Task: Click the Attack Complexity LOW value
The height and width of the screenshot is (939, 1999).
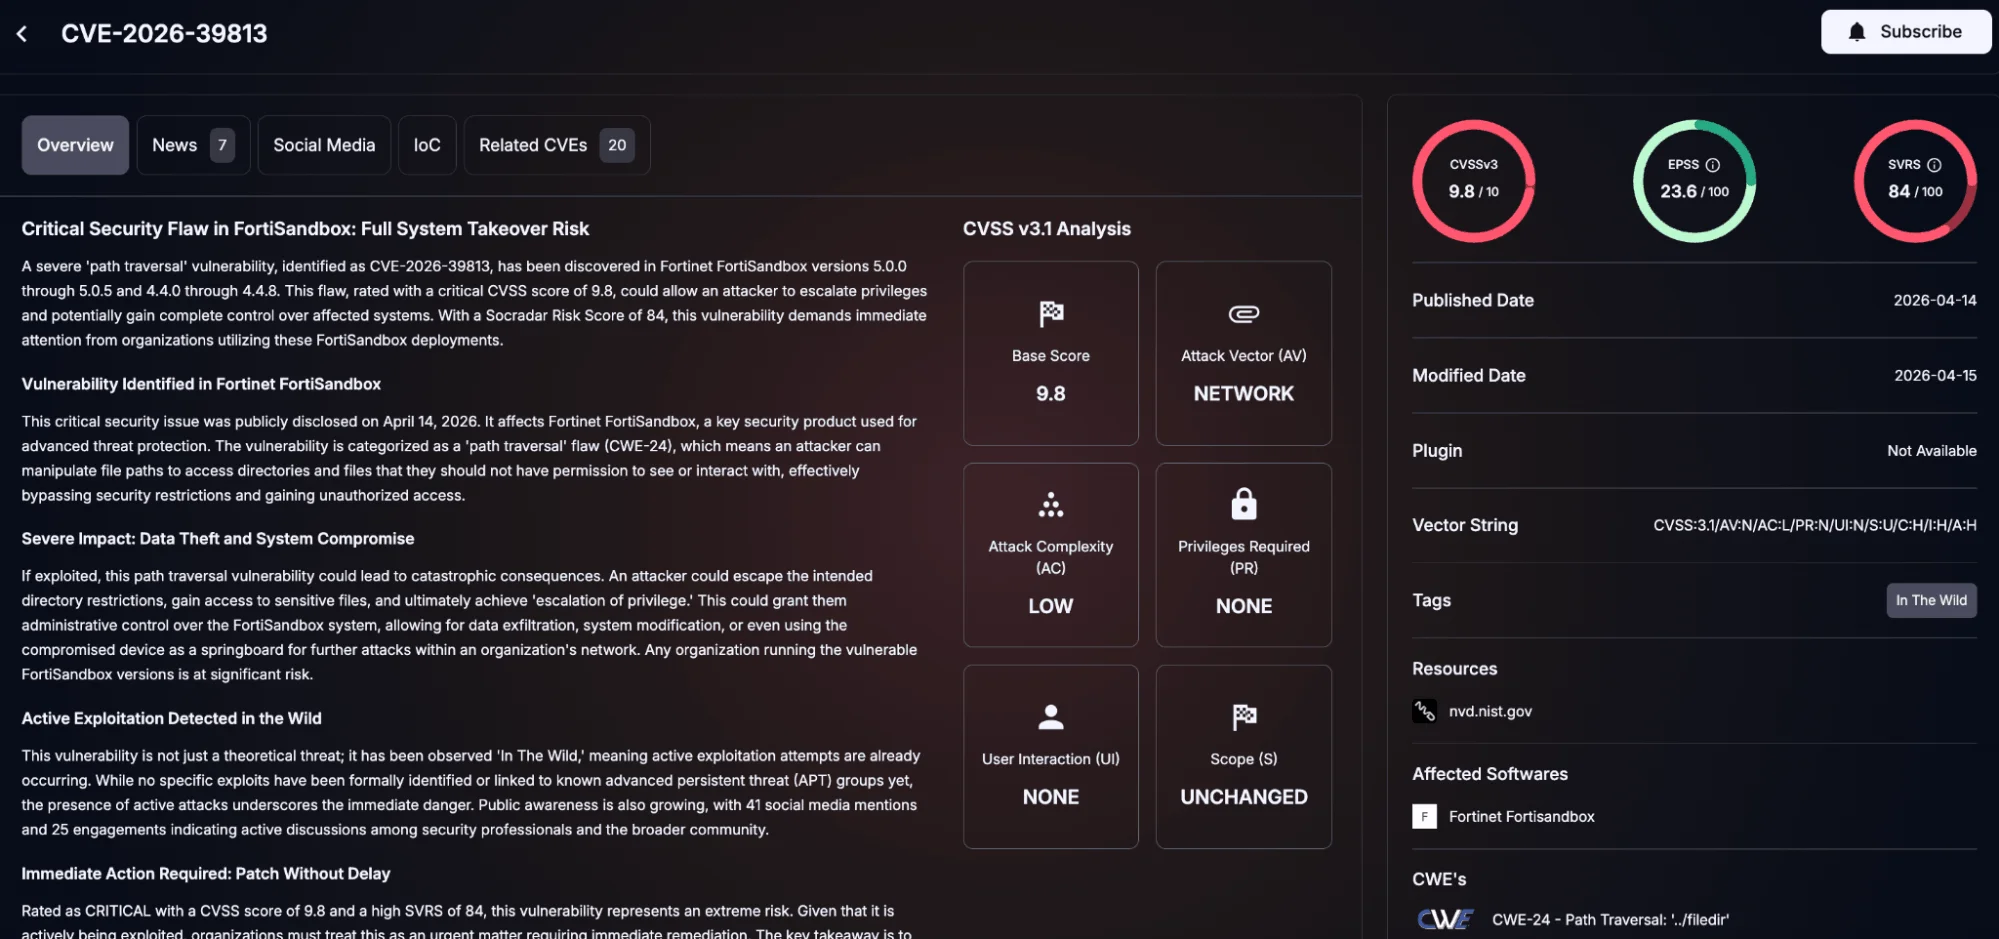Action: (1050, 606)
